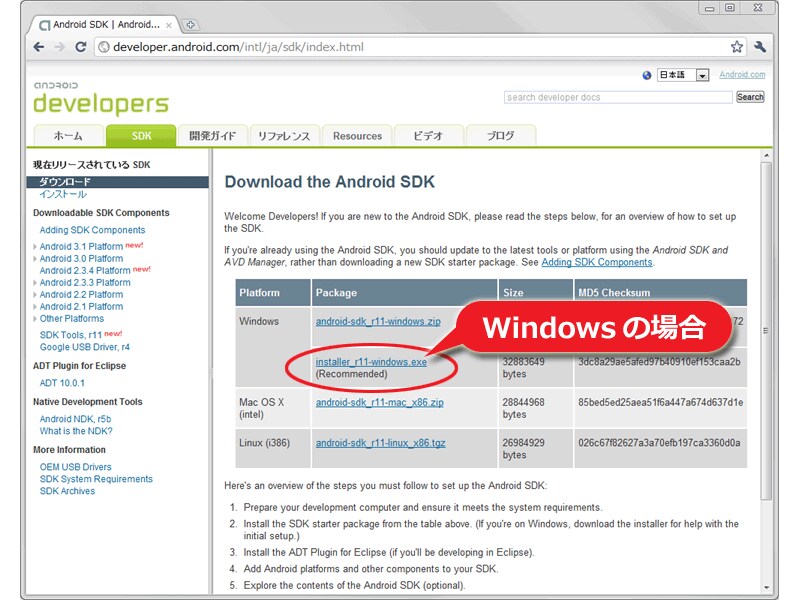Open the Android NDK, r5b link
The height and width of the screenshot is (600, 800).
tap(76, 419)
